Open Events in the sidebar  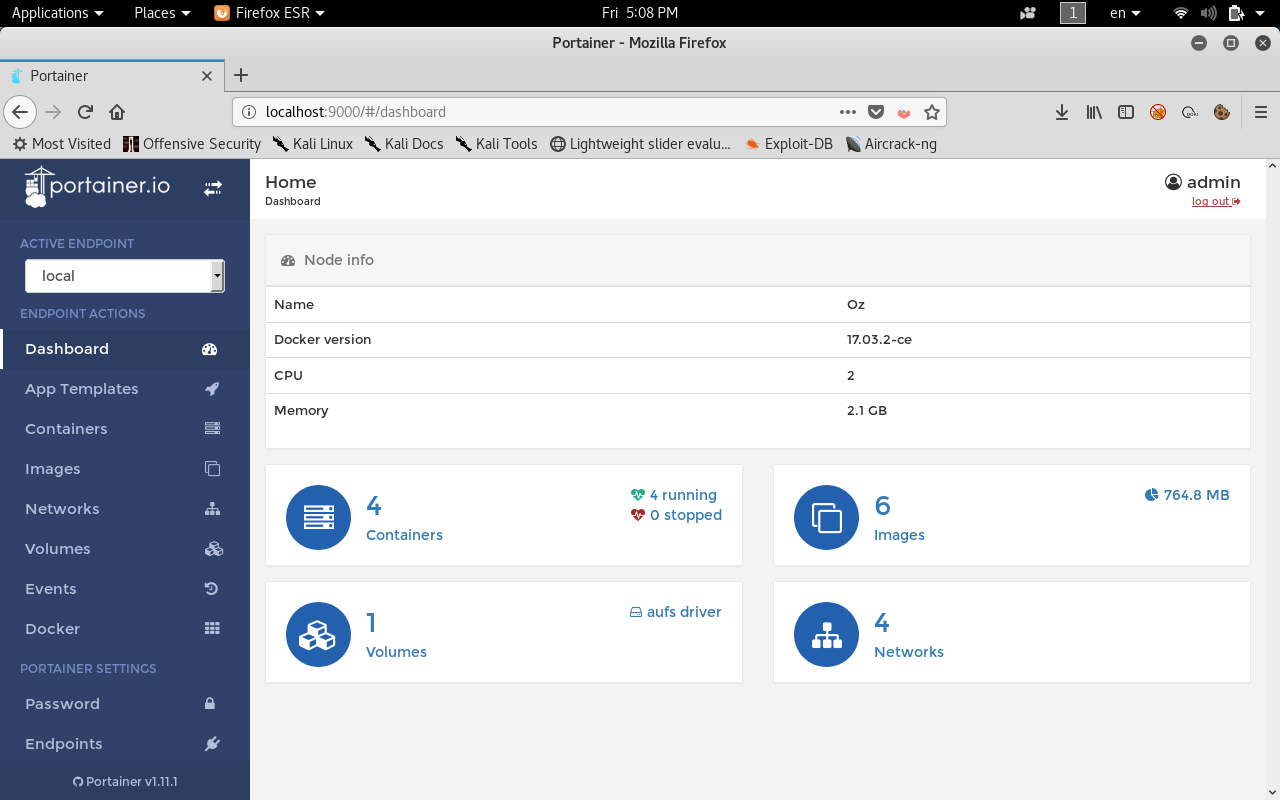click(x=51, y=589)
